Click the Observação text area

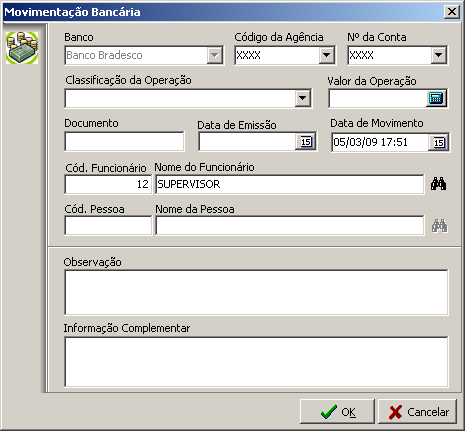click(x=256, y=292)
